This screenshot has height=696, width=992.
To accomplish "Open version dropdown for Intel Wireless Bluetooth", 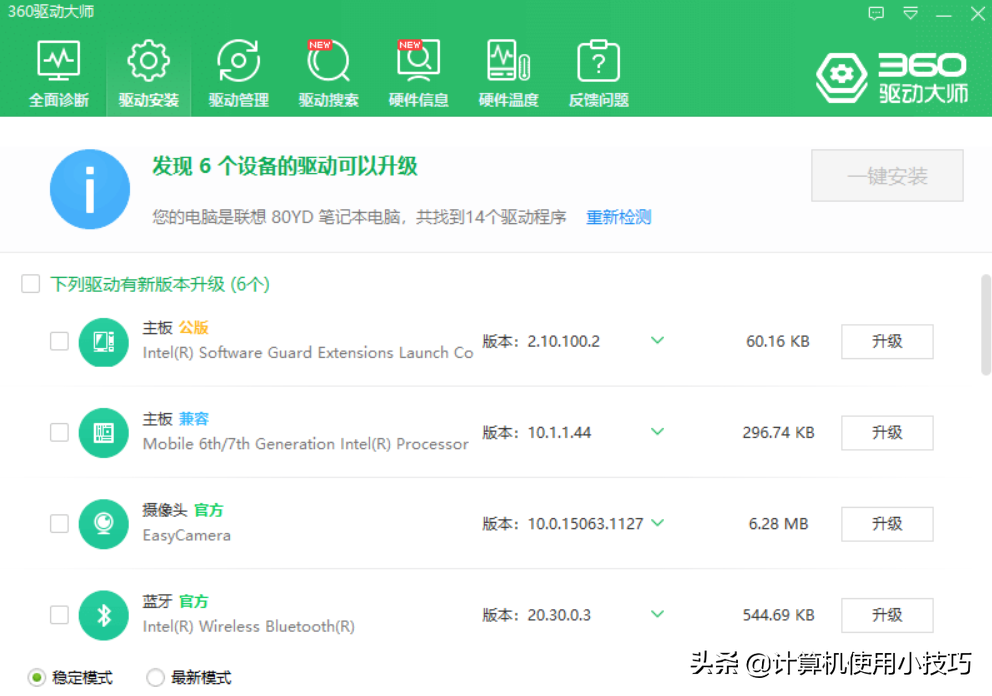I will click(657, 615).
